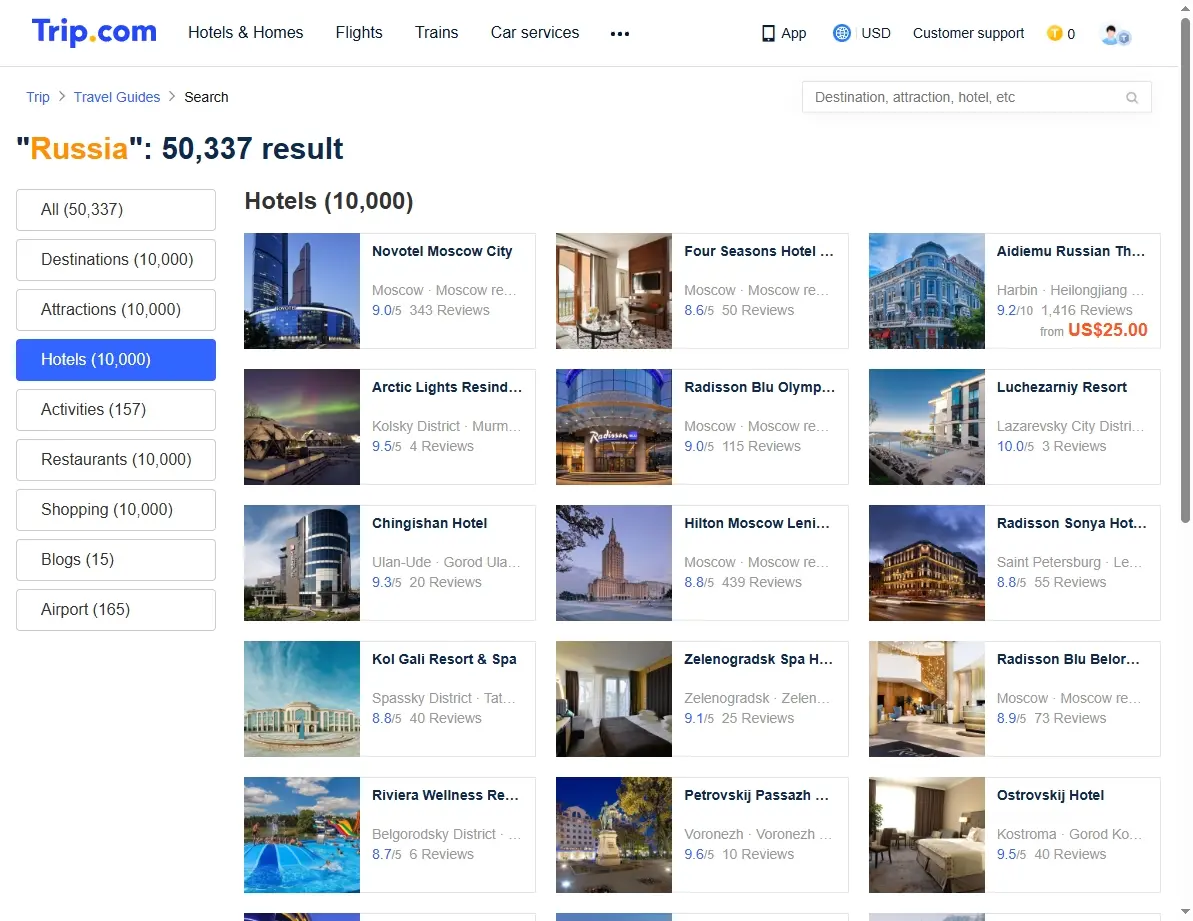Click 439 Reviews text
Image resolution: width=1193 pixels, height=921 pixels.
762,583
